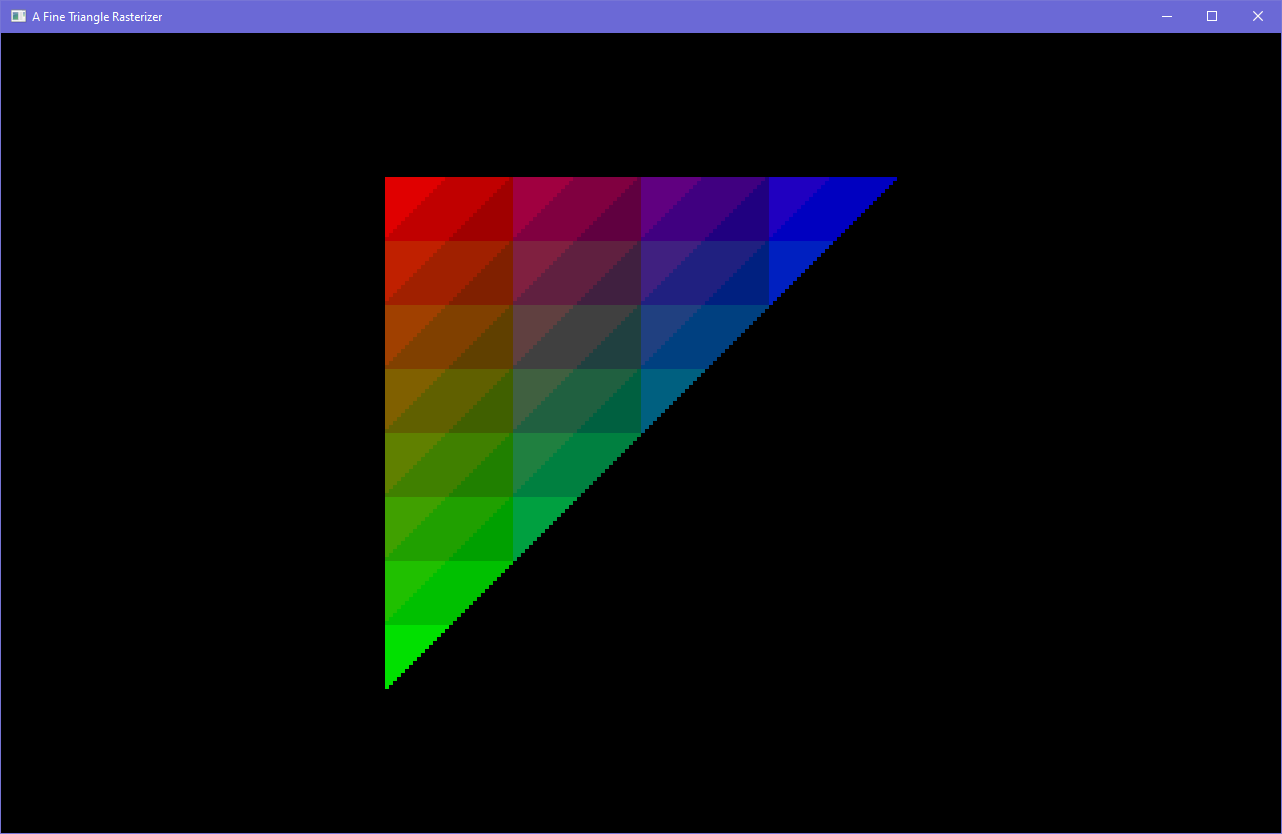Viewport: 1282px width, 834px height.
Task: Click the application icon in the title bar
Action: click(x=18, y=16)
